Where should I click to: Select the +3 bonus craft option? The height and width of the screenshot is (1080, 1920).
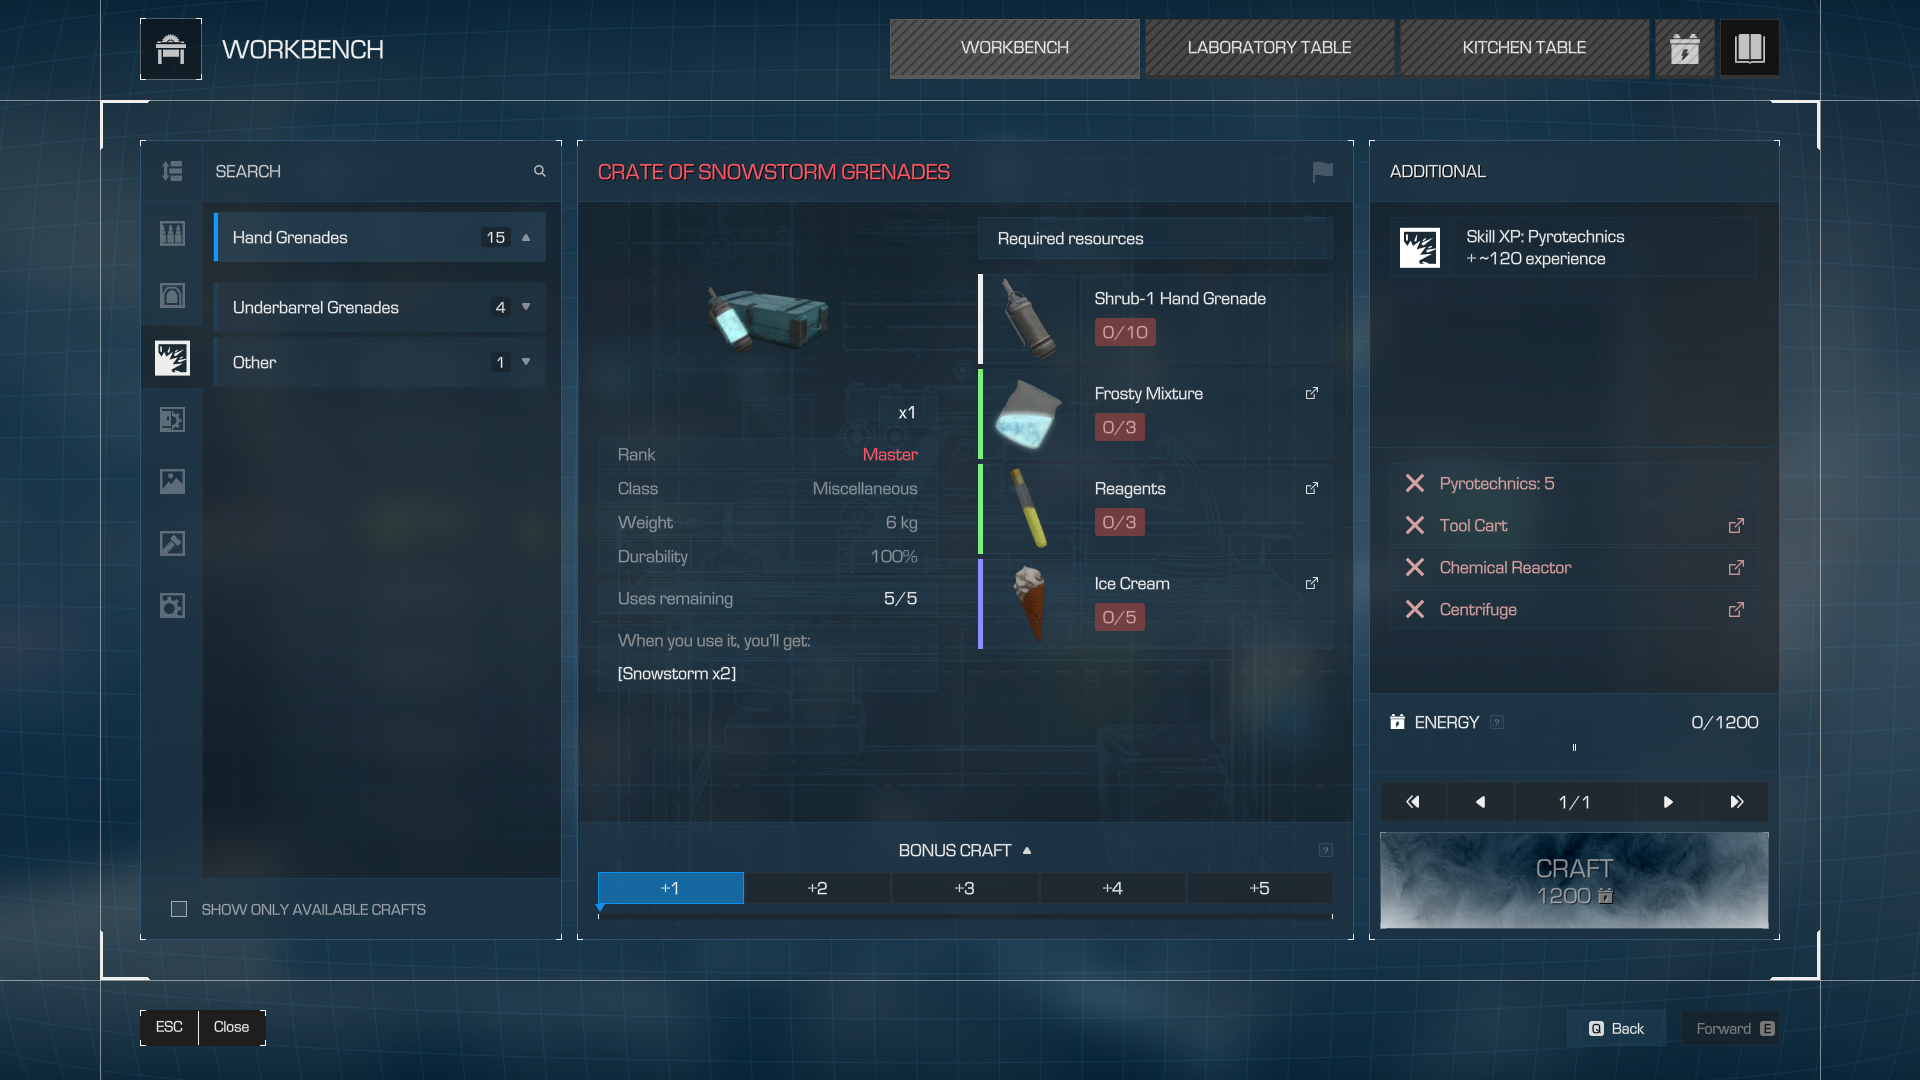[x=964, y=888]
